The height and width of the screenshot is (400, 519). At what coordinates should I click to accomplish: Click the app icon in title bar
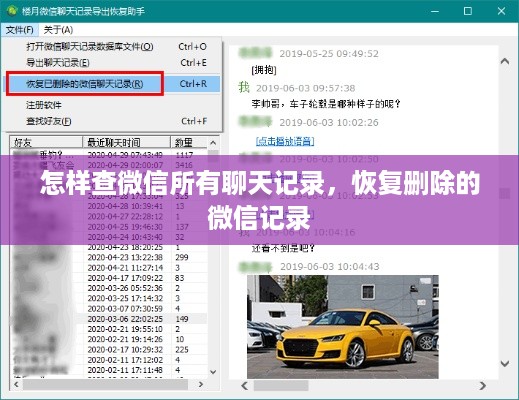point(12,11)
